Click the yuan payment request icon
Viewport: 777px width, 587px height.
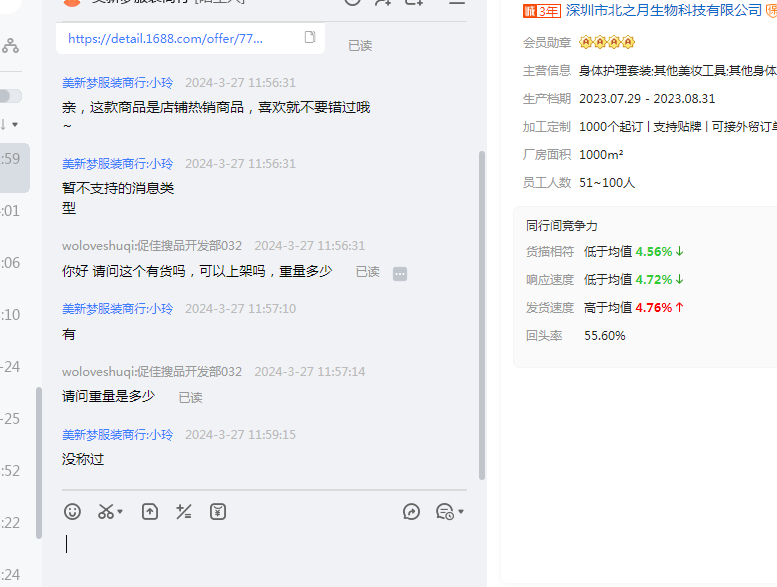click(218, 511)
